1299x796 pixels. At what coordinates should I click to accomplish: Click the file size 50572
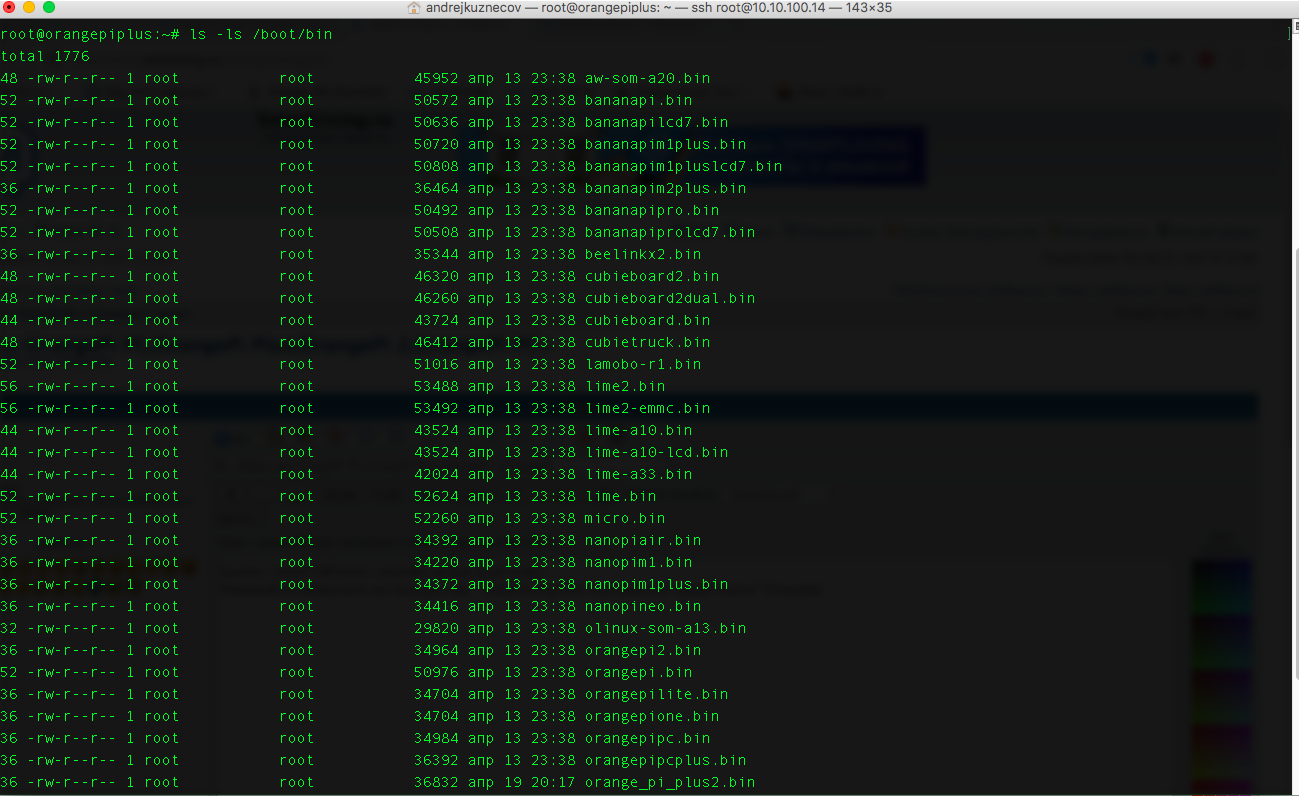point(436,100)
